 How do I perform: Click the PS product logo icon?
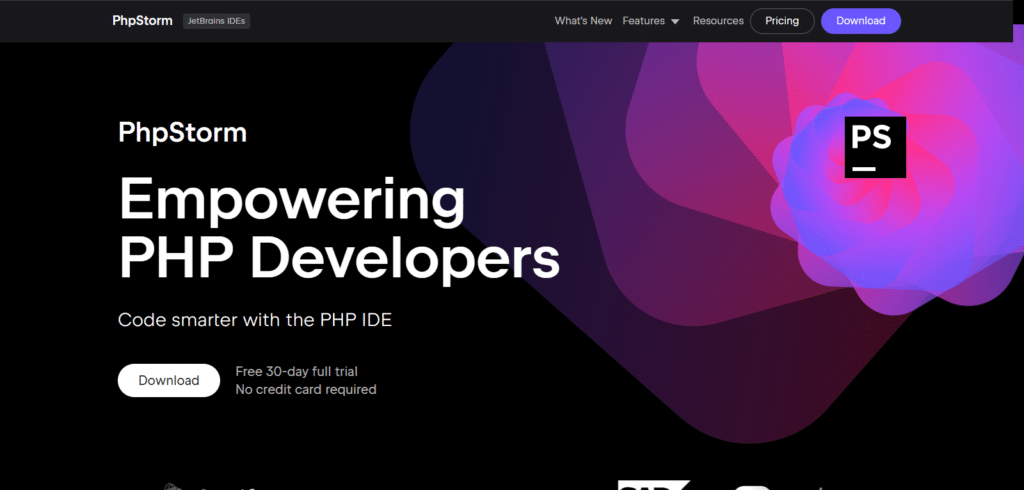click(875, 147)
